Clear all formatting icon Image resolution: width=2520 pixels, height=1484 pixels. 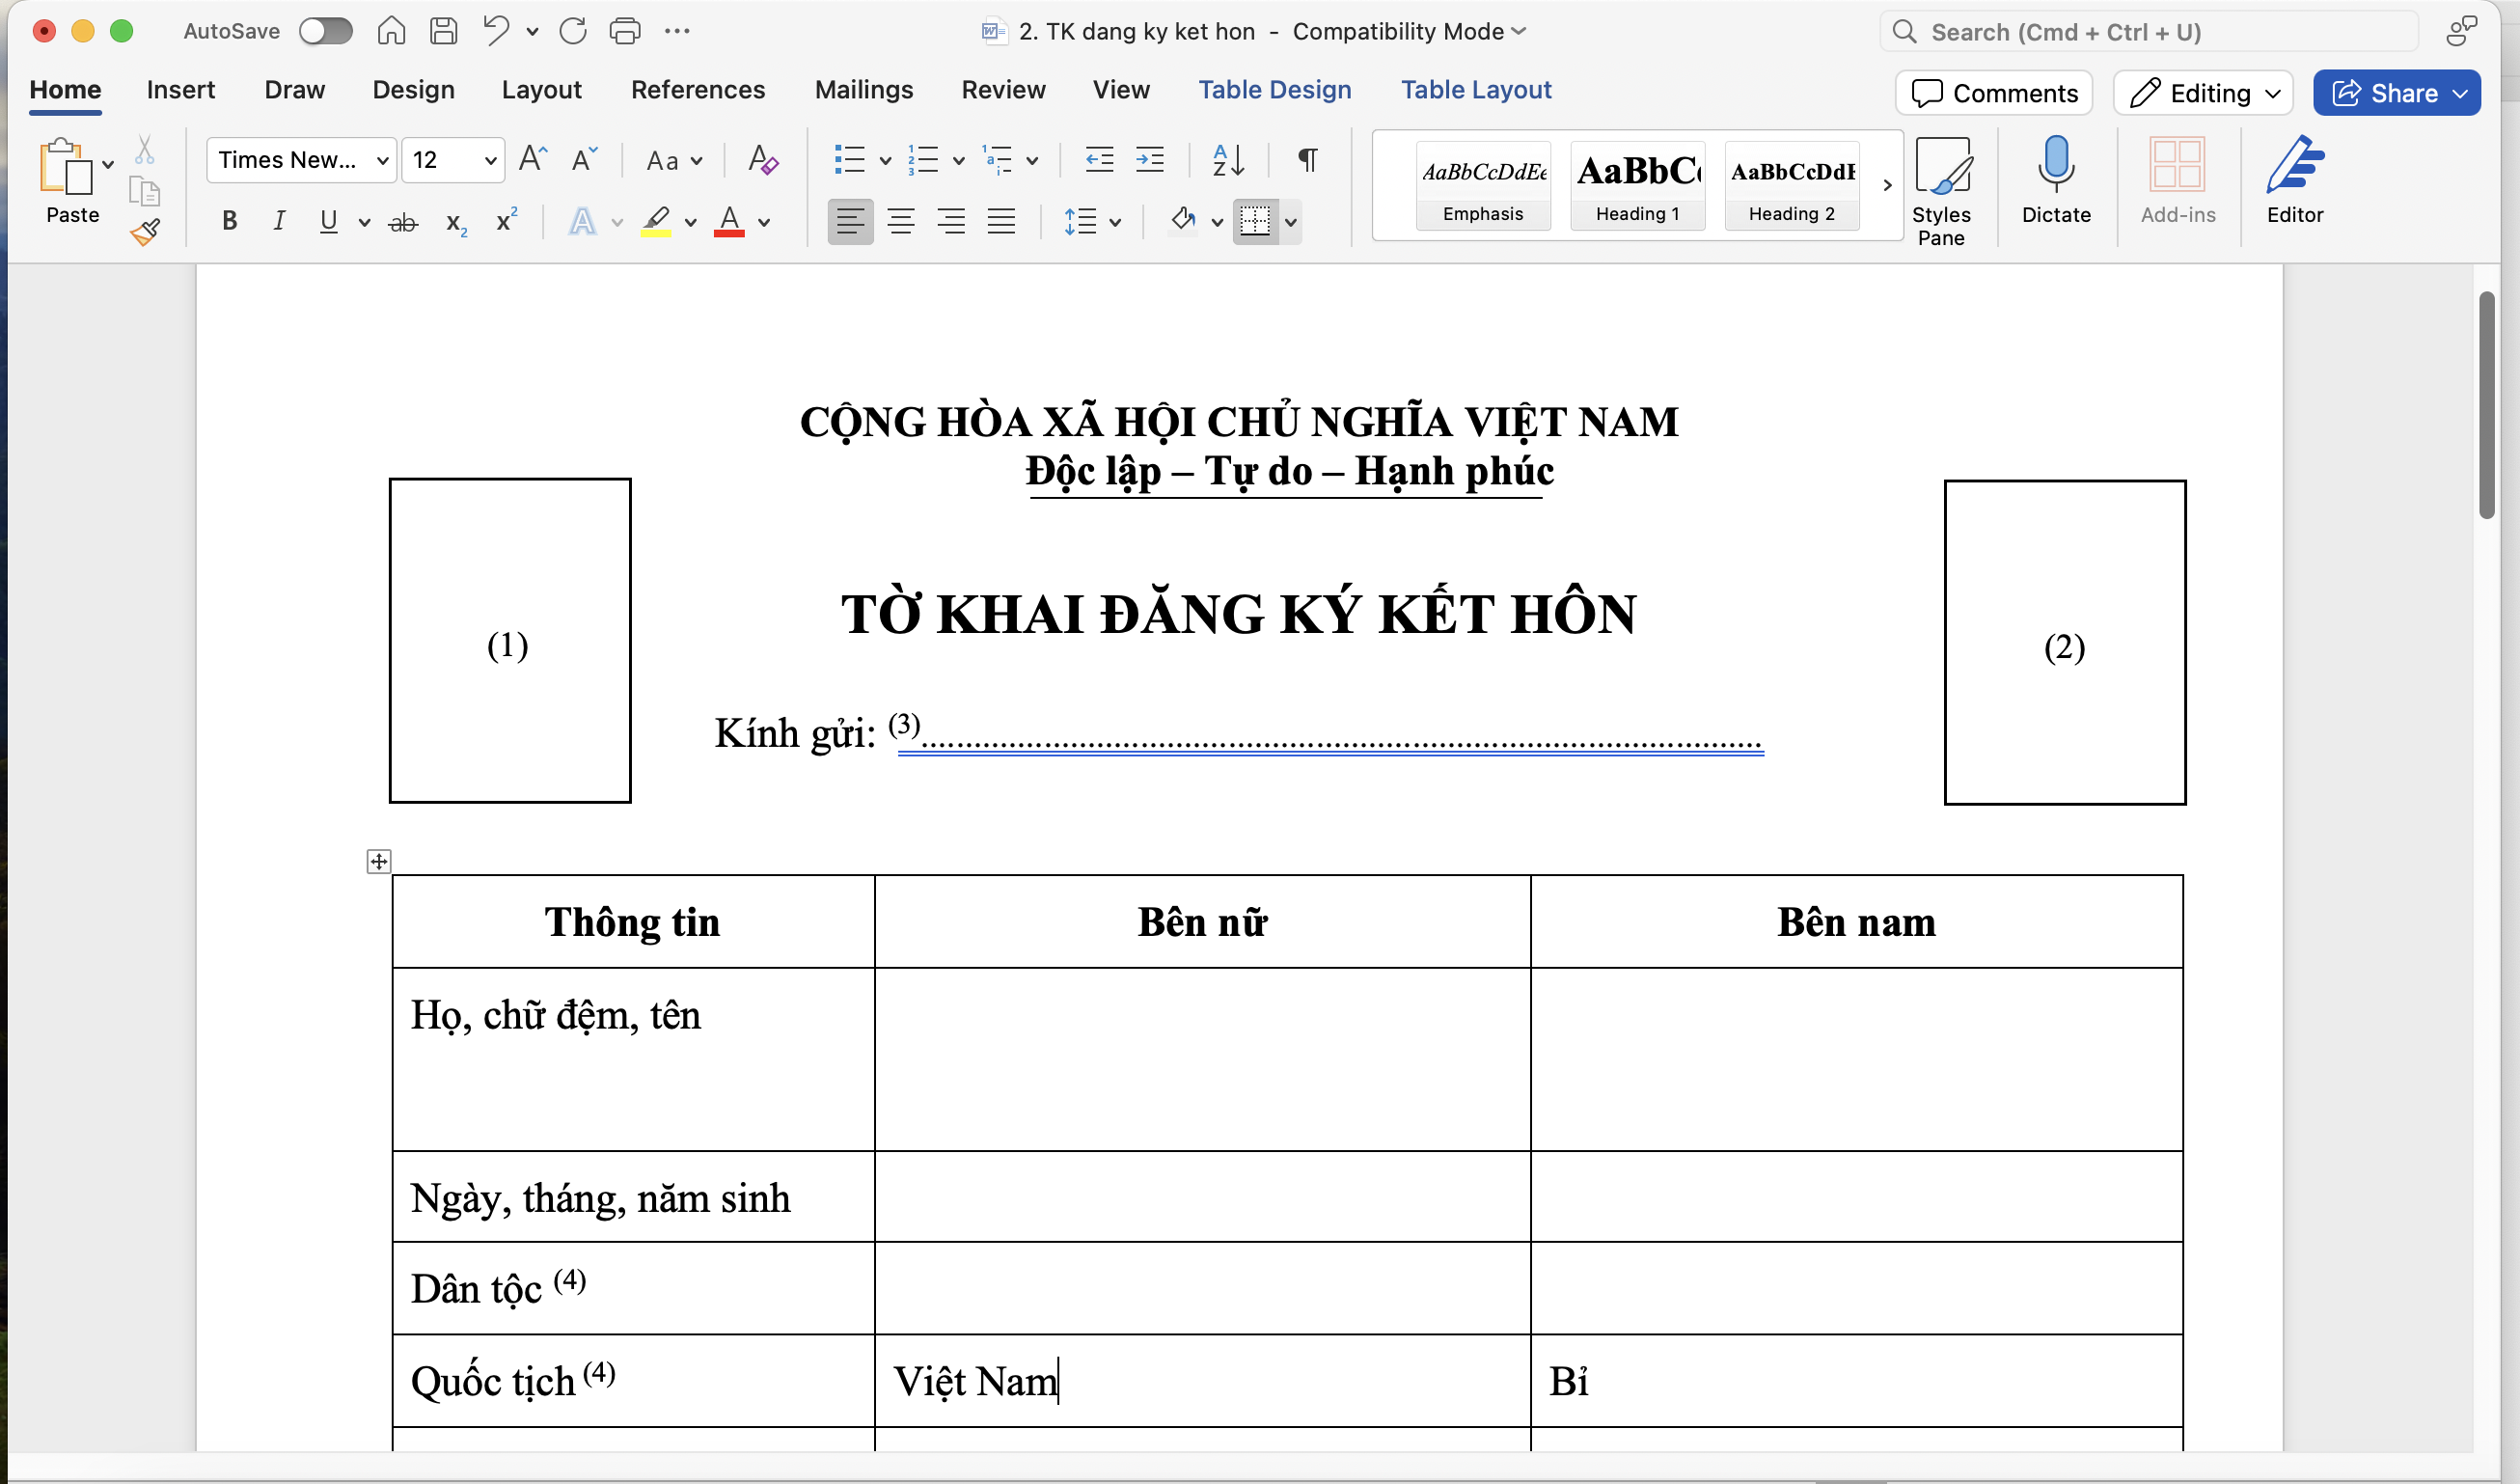coord(763,159)
